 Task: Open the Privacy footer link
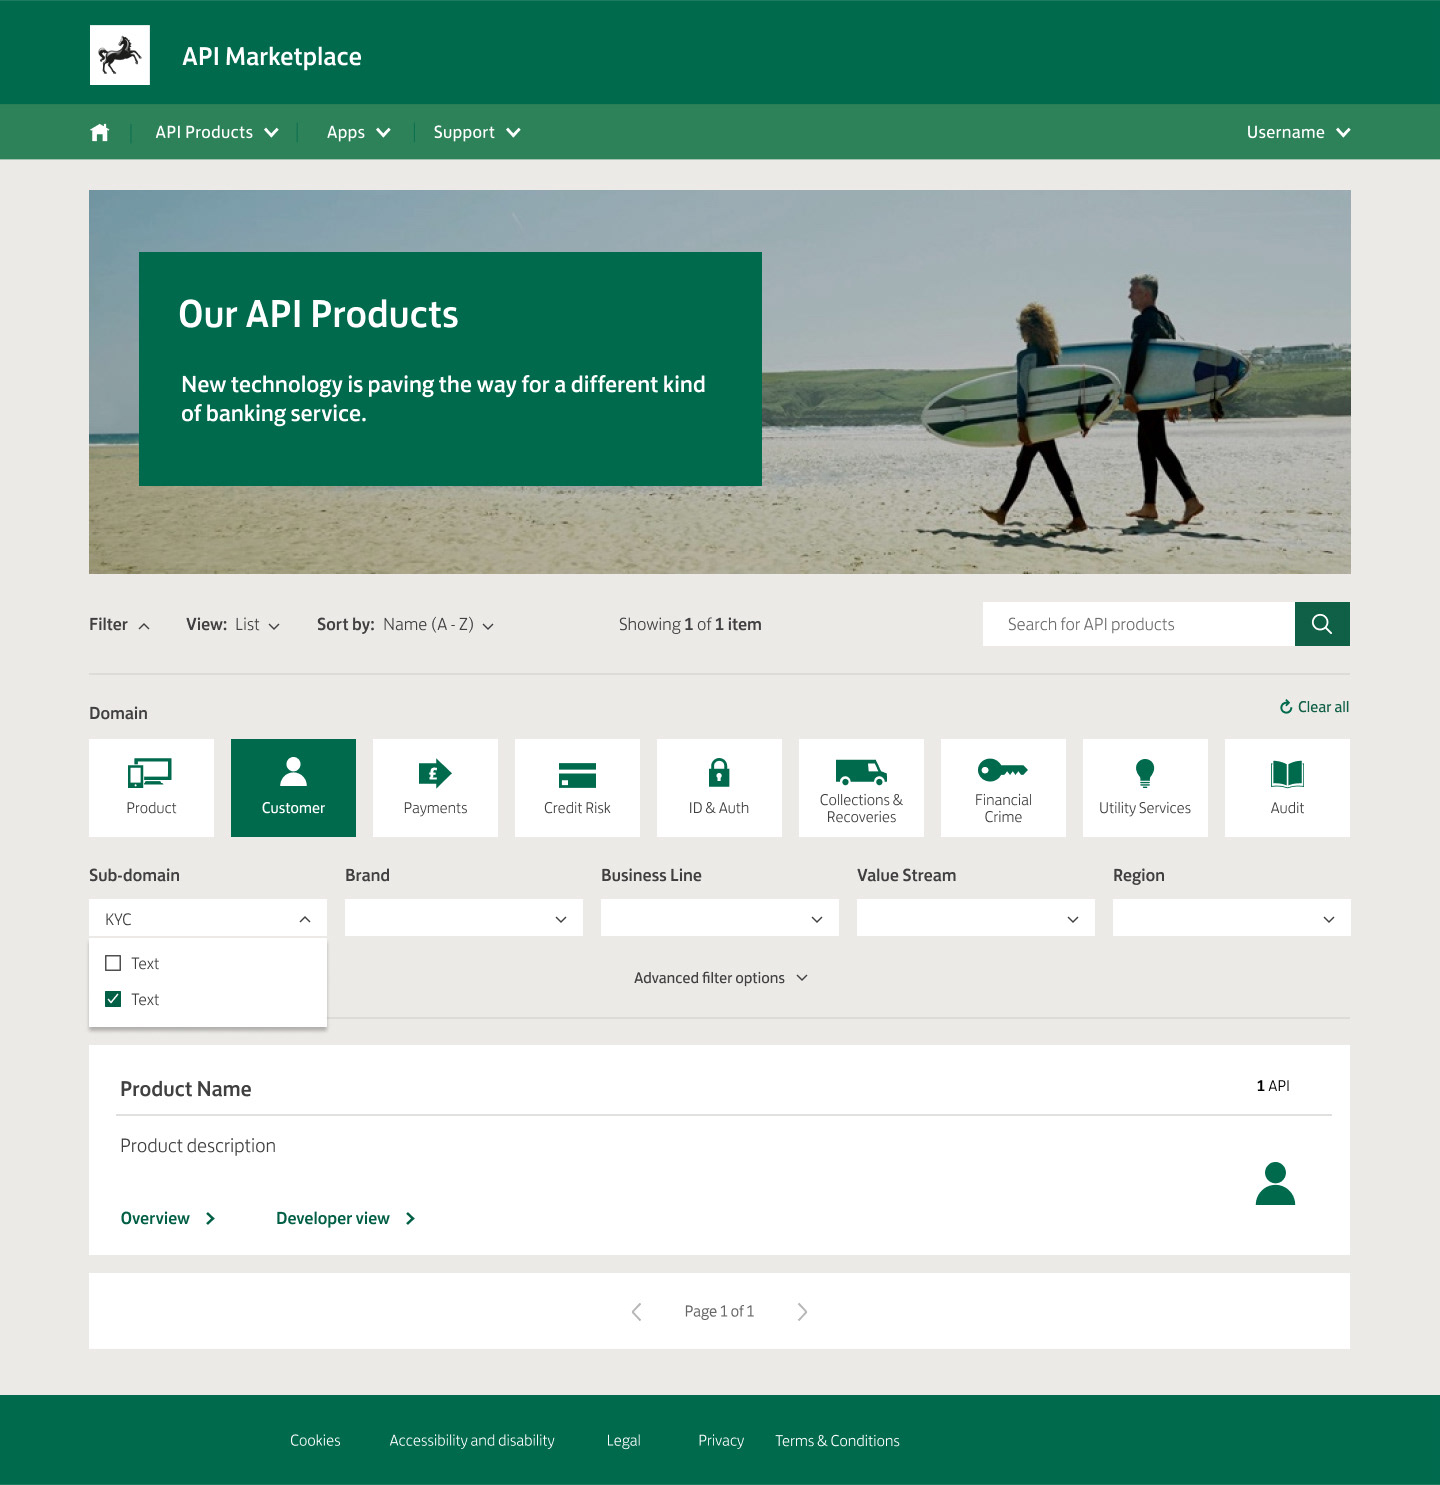pyautogui.click(x=721, y=1440)
